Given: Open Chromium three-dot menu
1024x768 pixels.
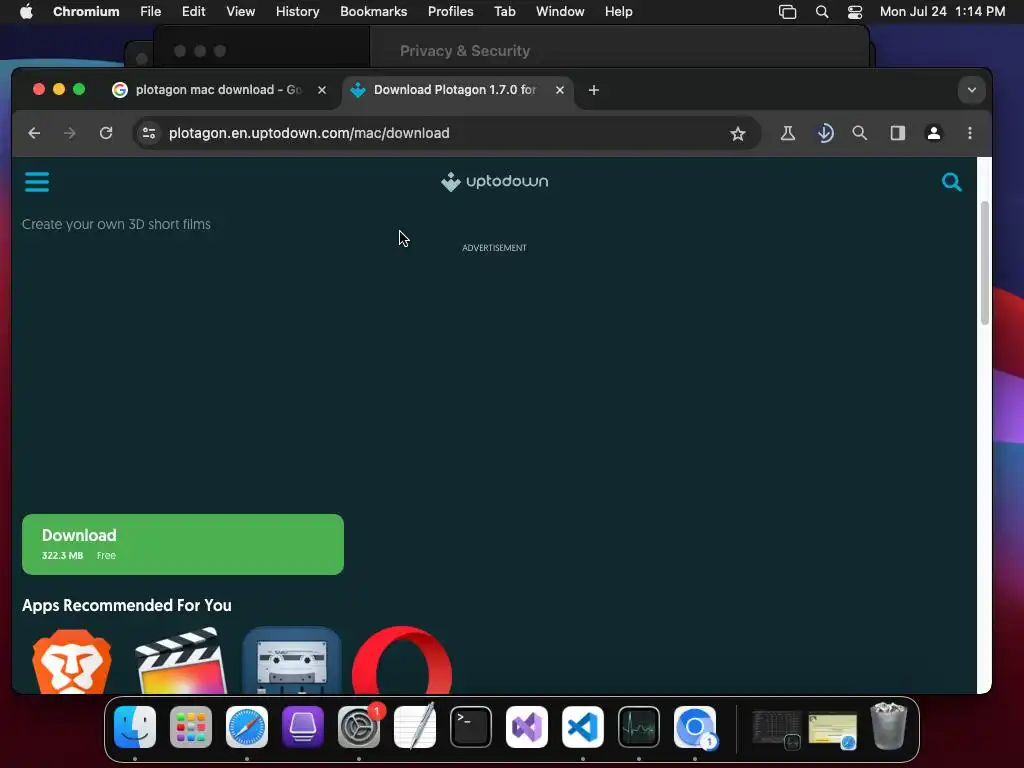Looking at the screenshot, I should [x=970, y=133].
